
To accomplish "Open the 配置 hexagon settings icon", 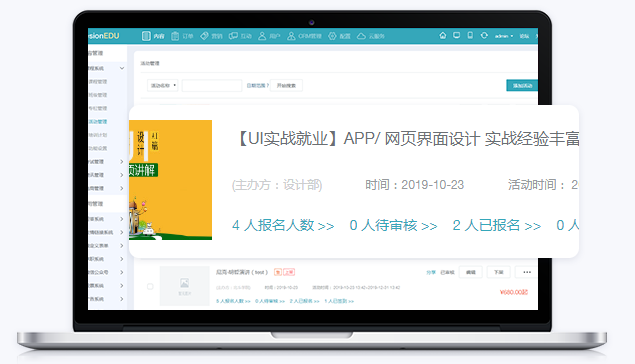I will coord(332,36).
